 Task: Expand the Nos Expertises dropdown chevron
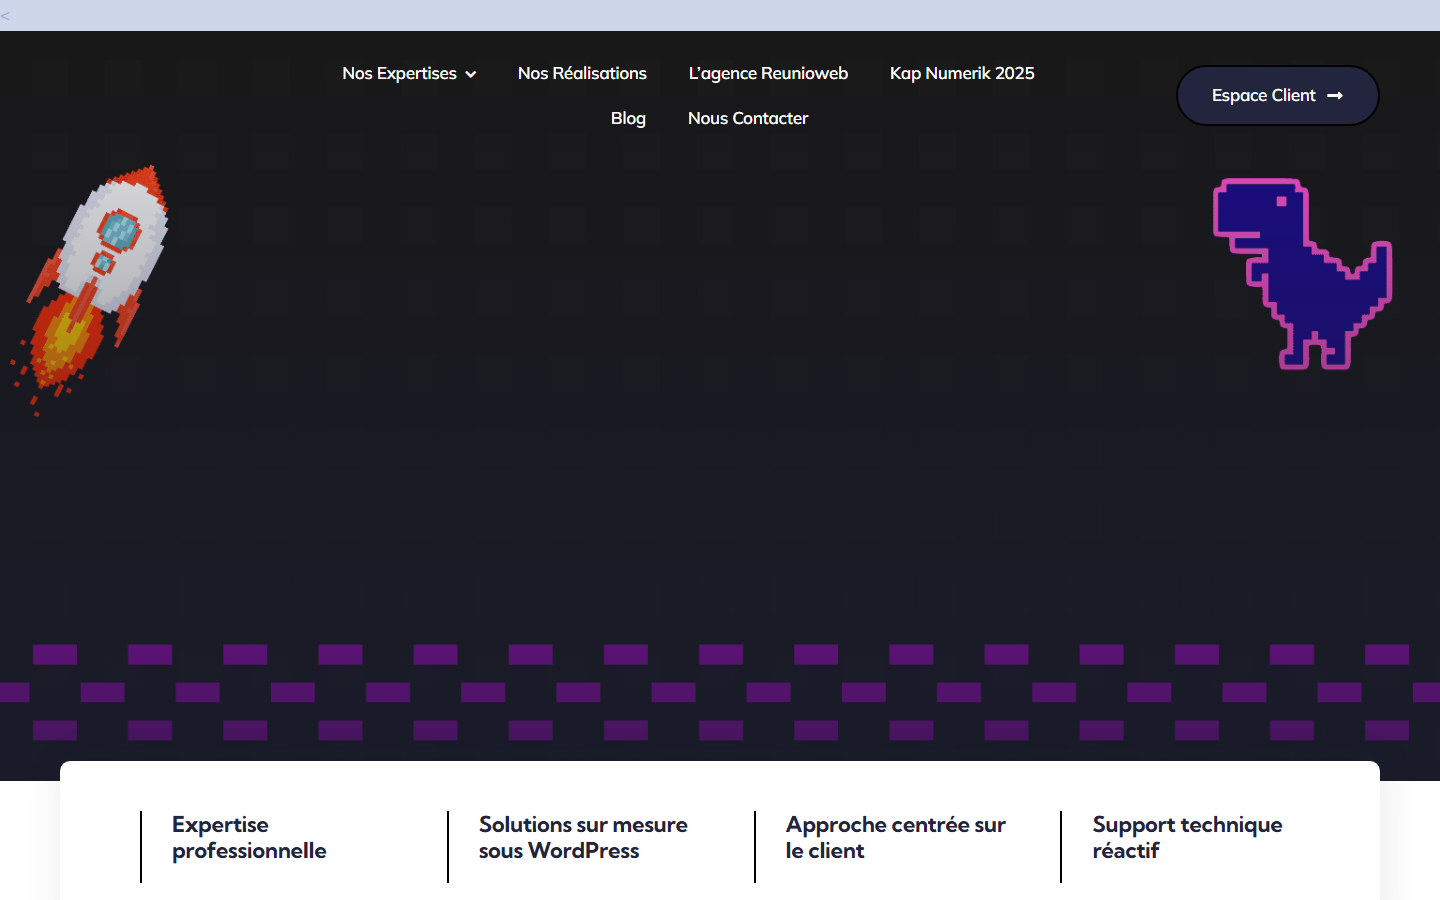pyautogui.click(x=471, y=74)
